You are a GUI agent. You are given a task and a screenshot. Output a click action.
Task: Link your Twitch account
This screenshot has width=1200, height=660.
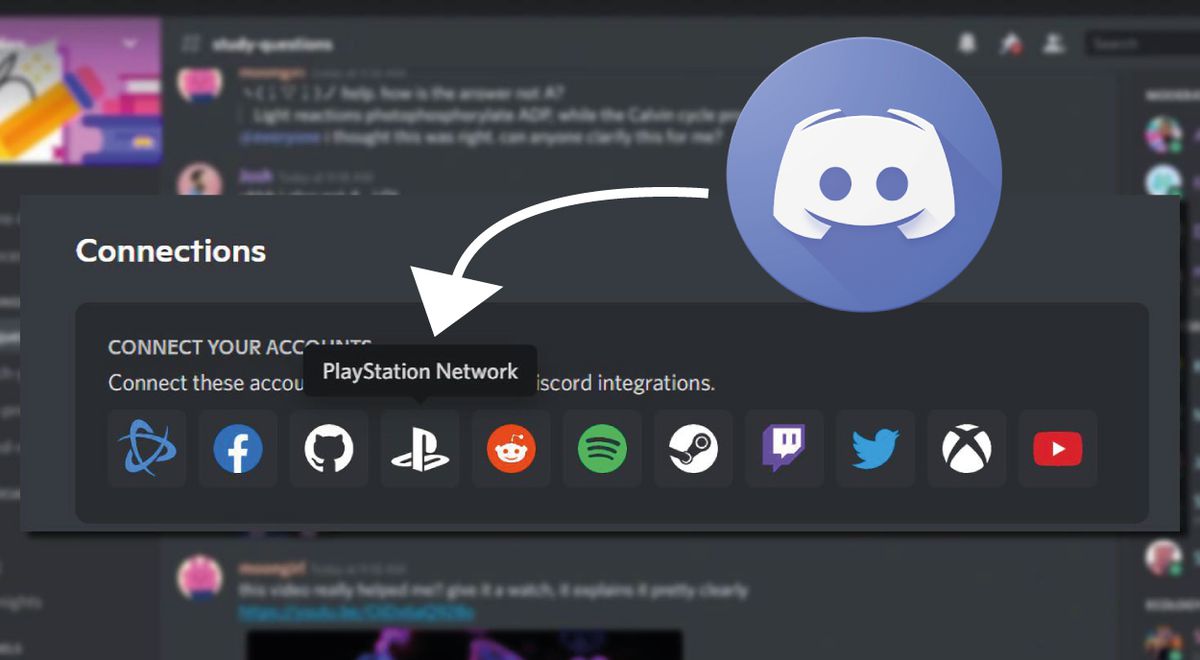pyautogui.click(x=784, y=449)
